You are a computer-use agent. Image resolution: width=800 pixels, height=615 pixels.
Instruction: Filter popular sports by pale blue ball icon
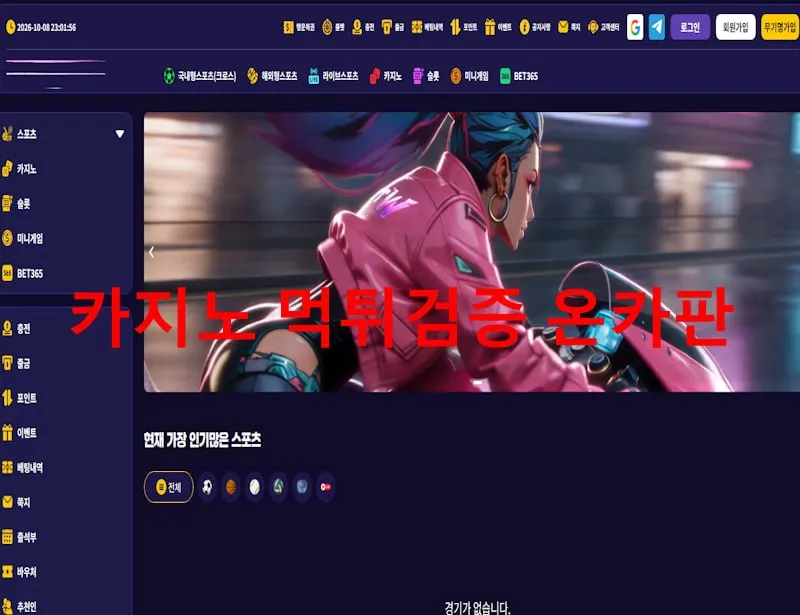302,487
